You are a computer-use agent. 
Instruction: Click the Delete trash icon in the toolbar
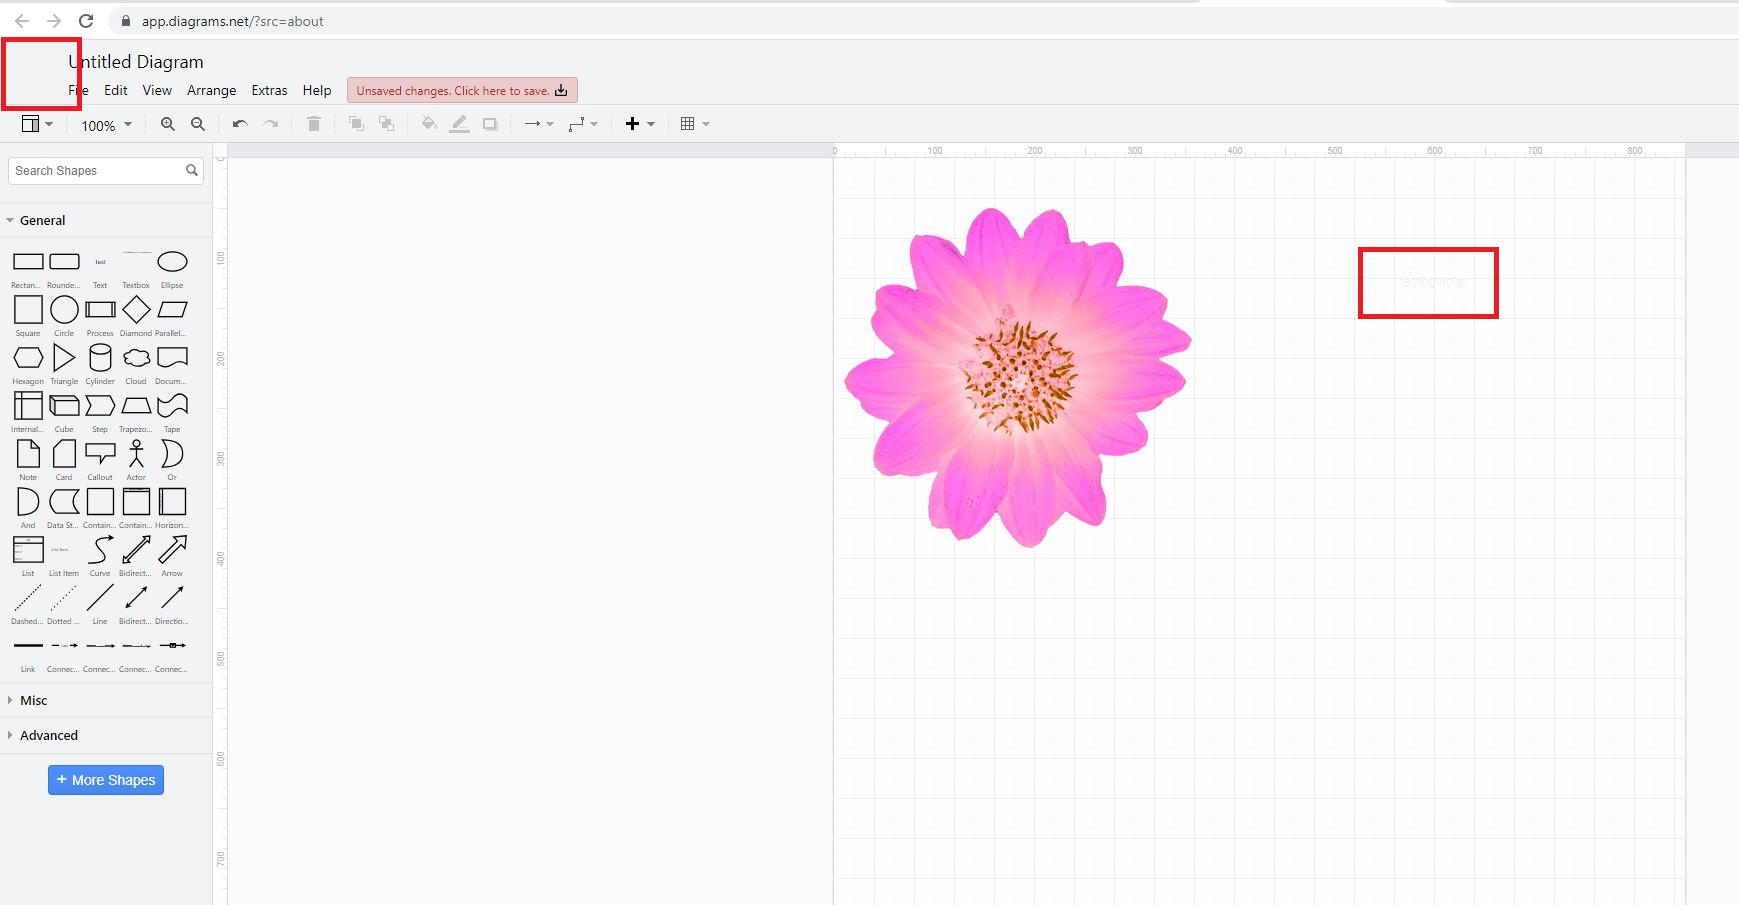(313, 123)
